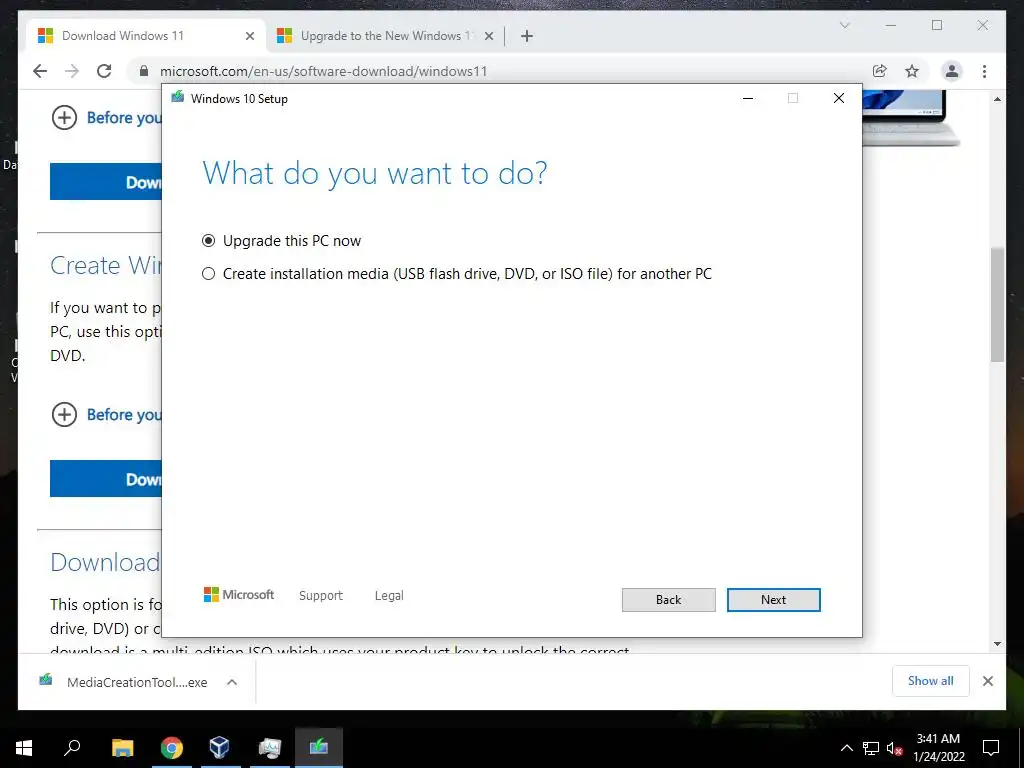Reload the current page
The image size is (1024, 768).
[x=104, y=71]
